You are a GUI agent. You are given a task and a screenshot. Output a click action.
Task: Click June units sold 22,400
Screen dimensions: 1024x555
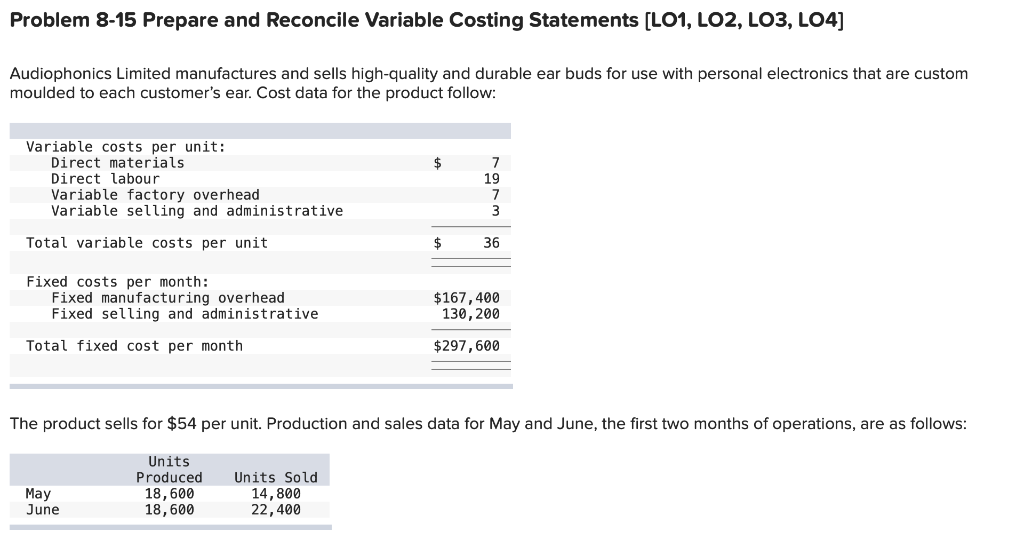click(276, 510)
